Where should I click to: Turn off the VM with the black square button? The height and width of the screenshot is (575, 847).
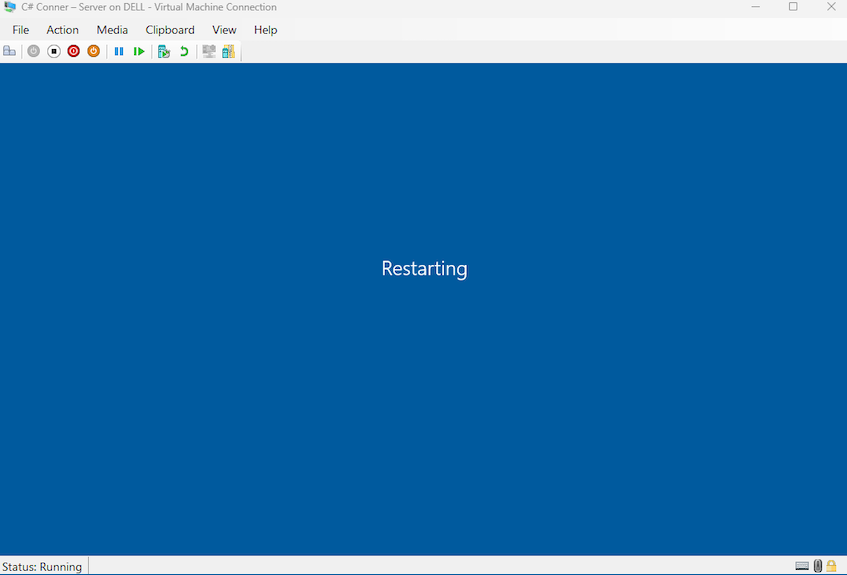(53, 51)
